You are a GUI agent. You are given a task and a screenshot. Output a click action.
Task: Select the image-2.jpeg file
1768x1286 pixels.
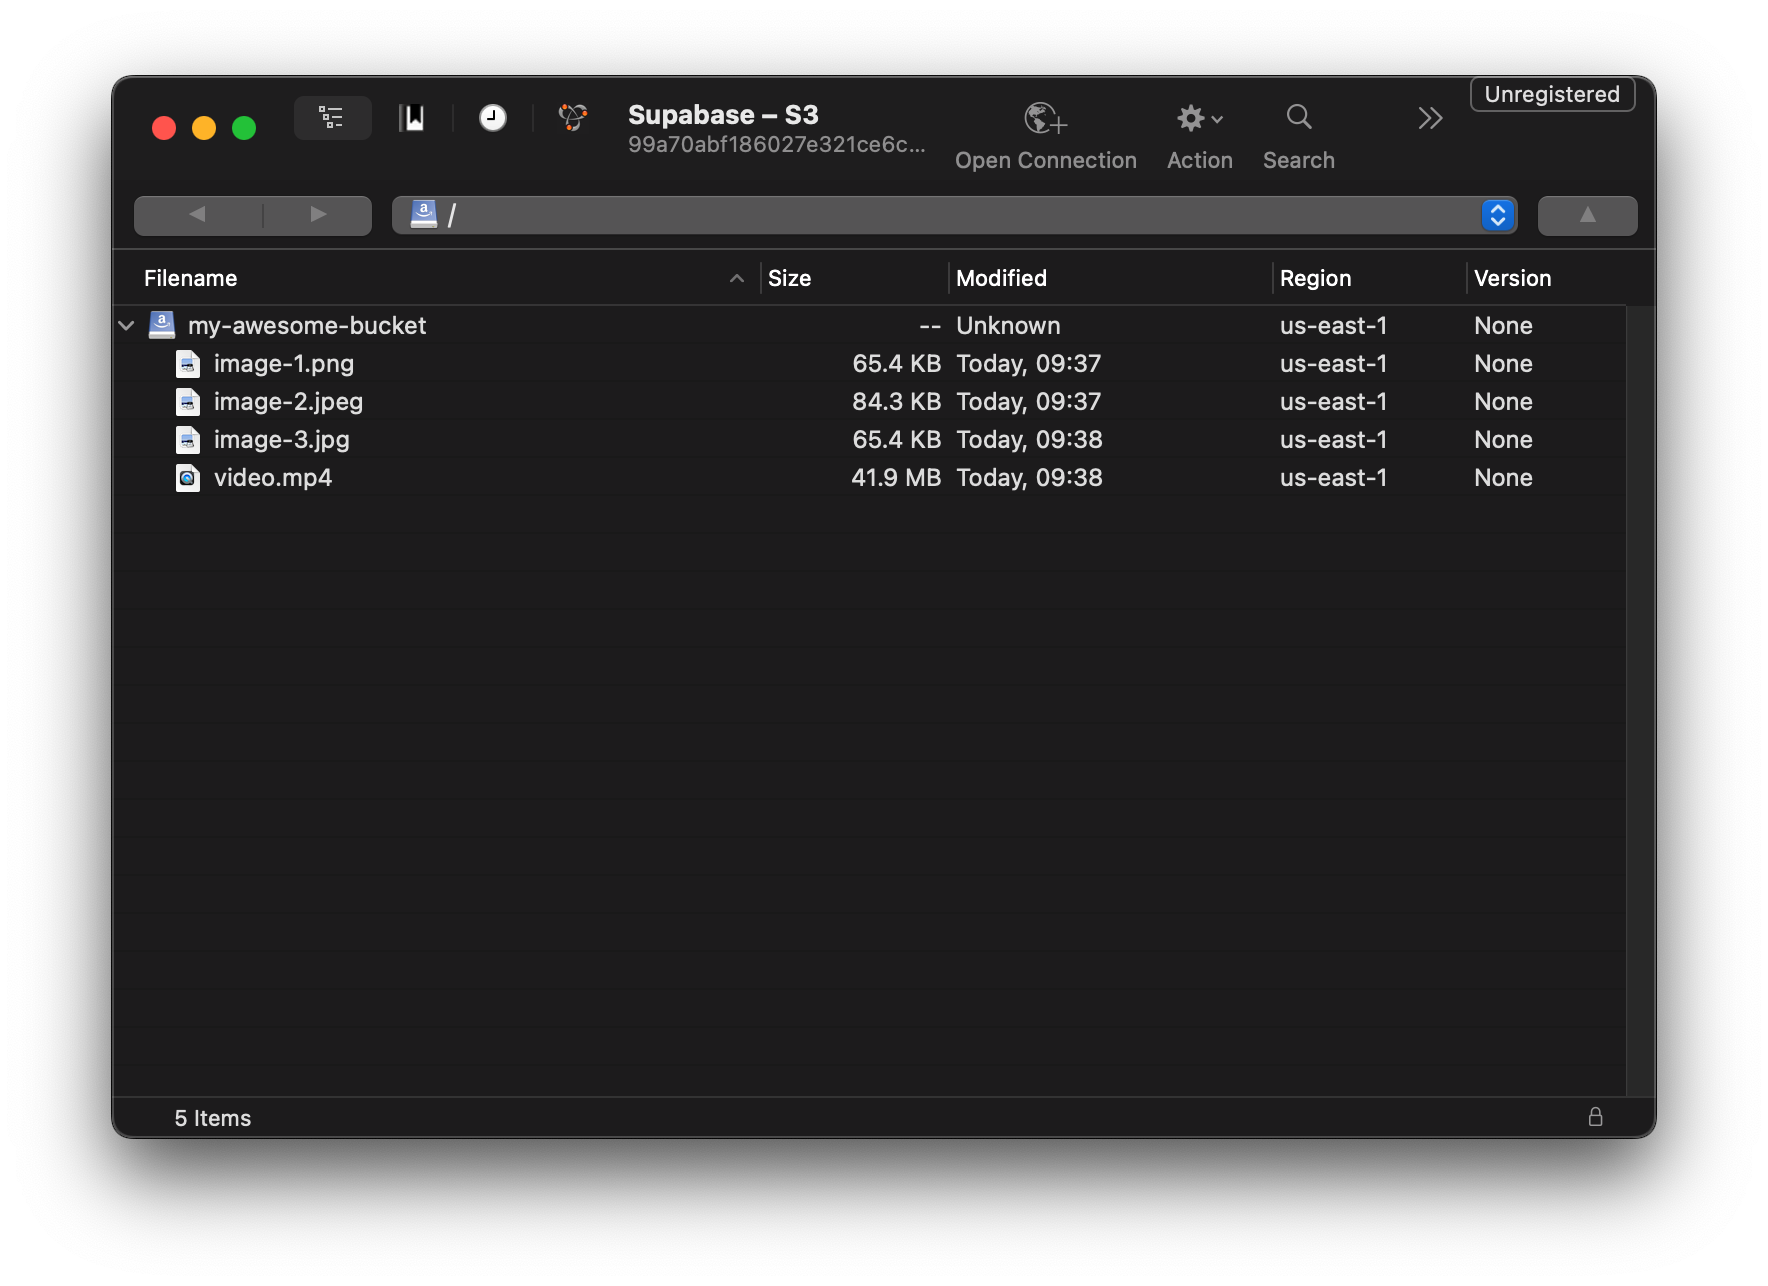coord(288,402)
